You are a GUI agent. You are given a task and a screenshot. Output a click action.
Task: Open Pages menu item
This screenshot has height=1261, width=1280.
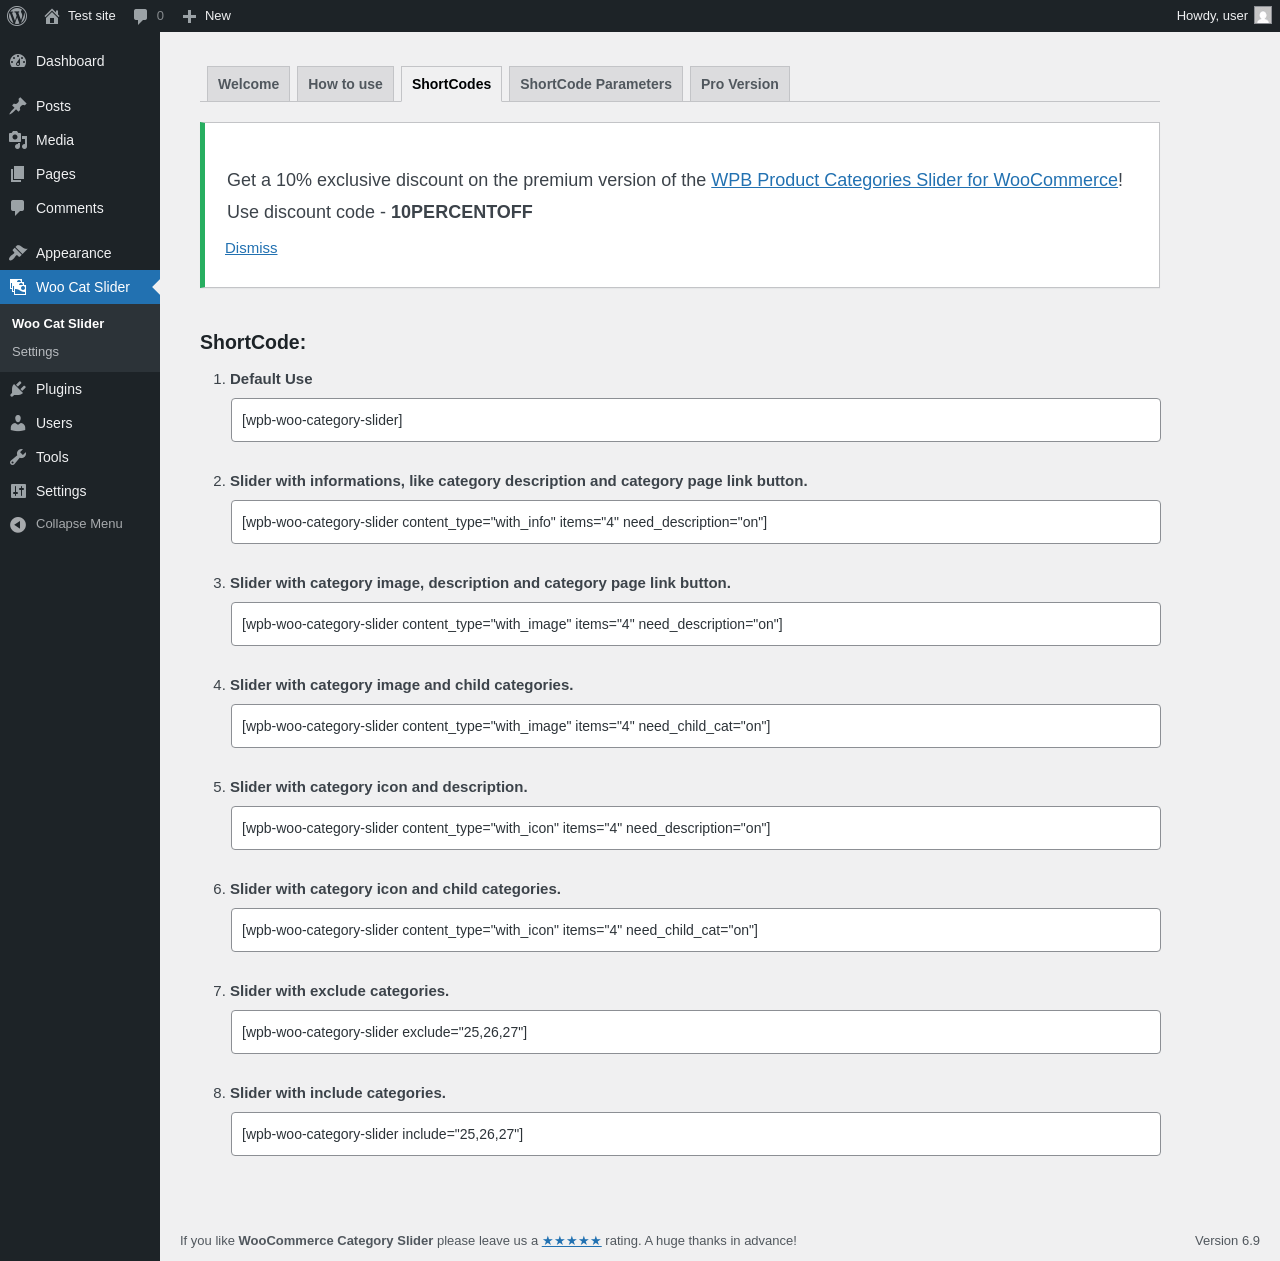point(80,174)
